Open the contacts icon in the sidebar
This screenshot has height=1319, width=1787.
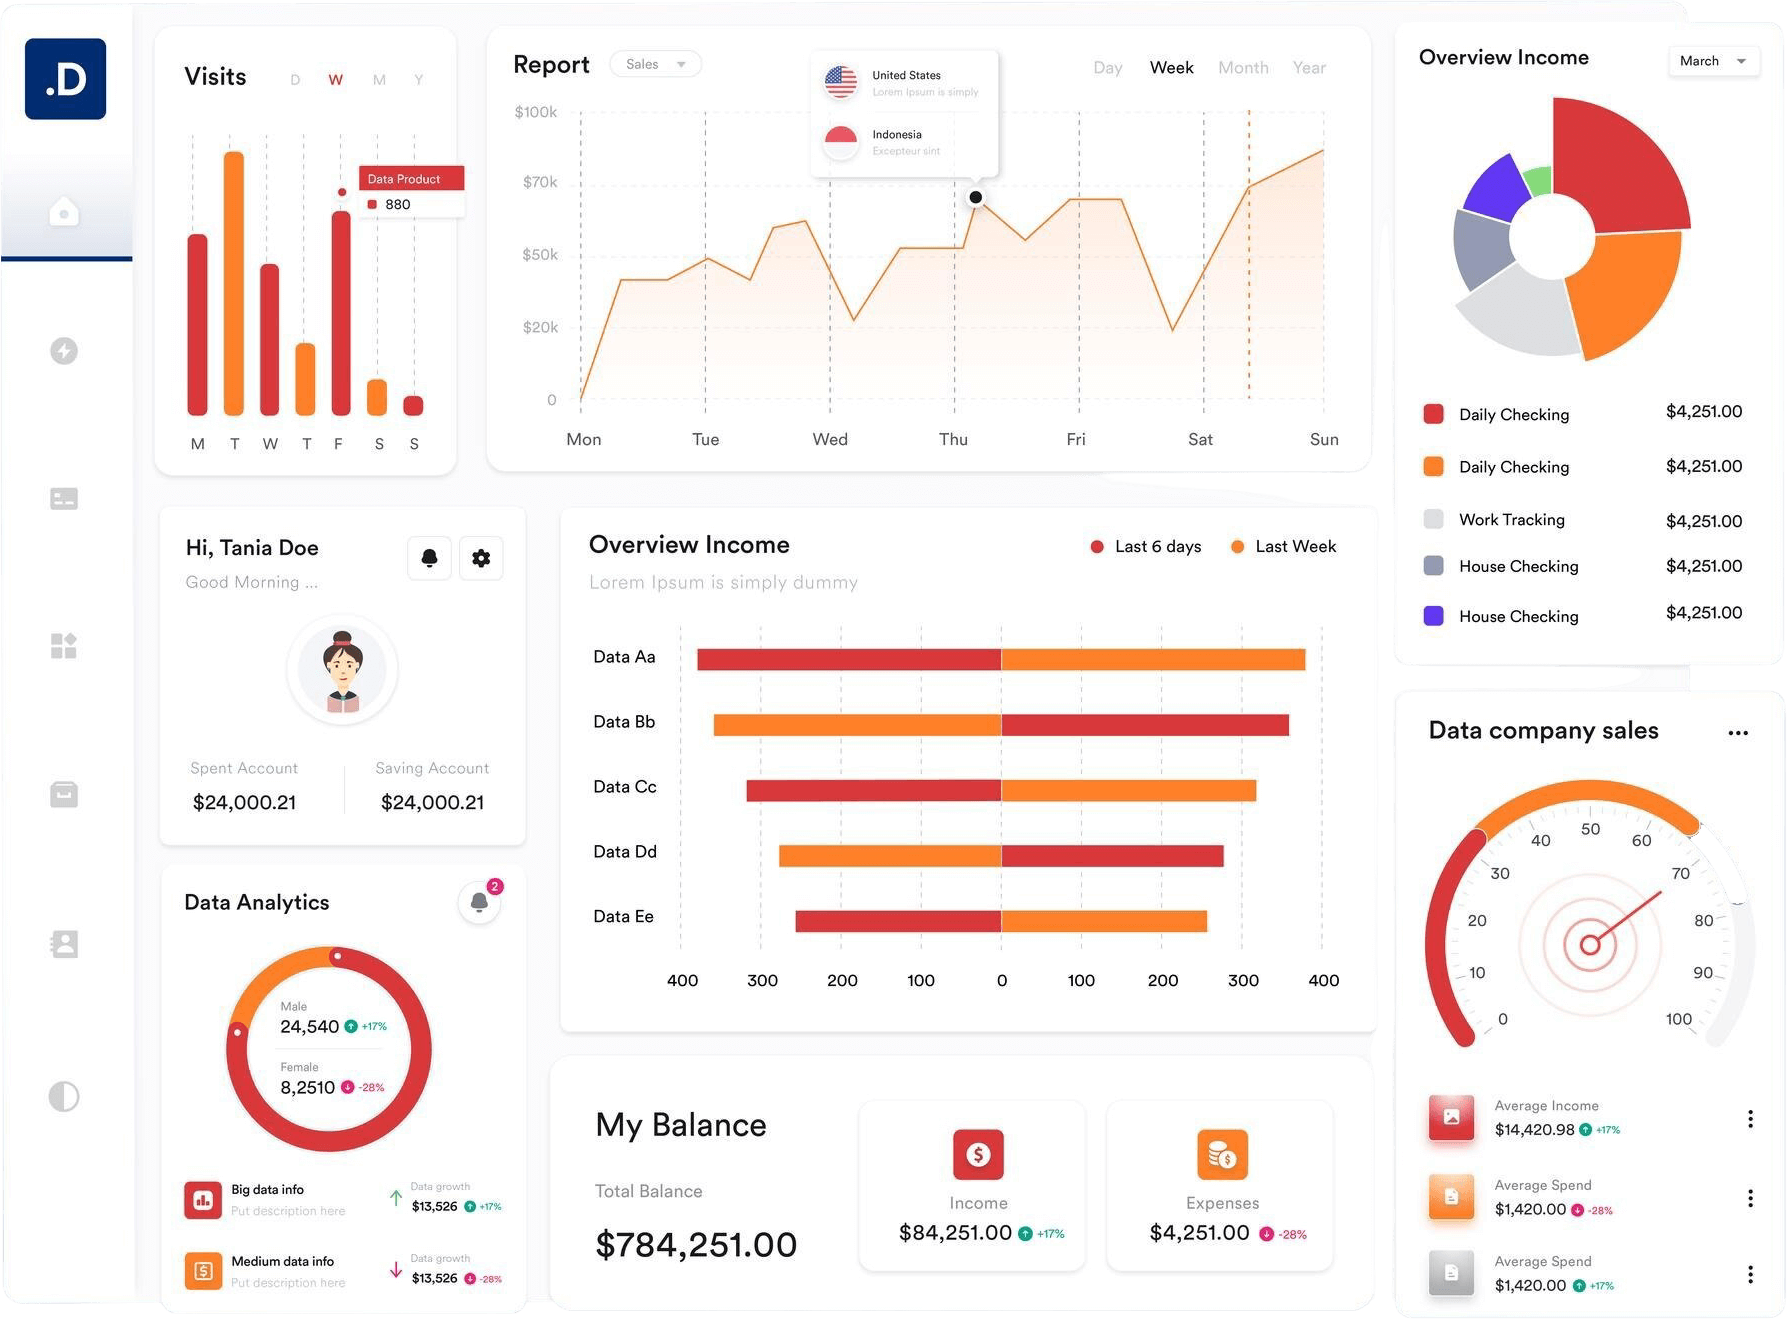tap(64, 944)
